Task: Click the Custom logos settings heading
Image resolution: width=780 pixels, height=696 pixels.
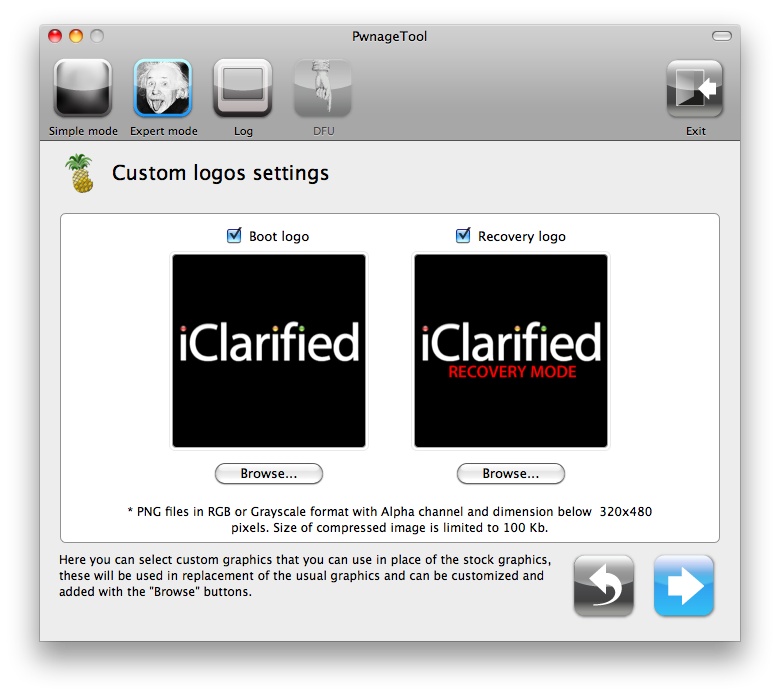Action: 220,173
